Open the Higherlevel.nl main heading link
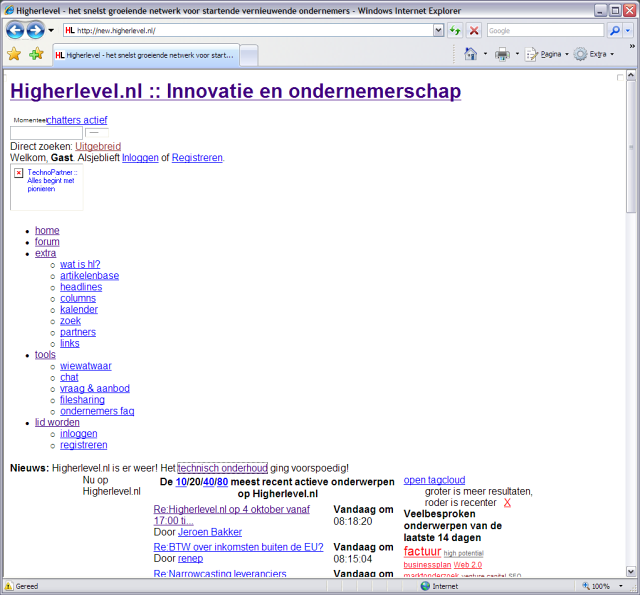 point(236,91)
